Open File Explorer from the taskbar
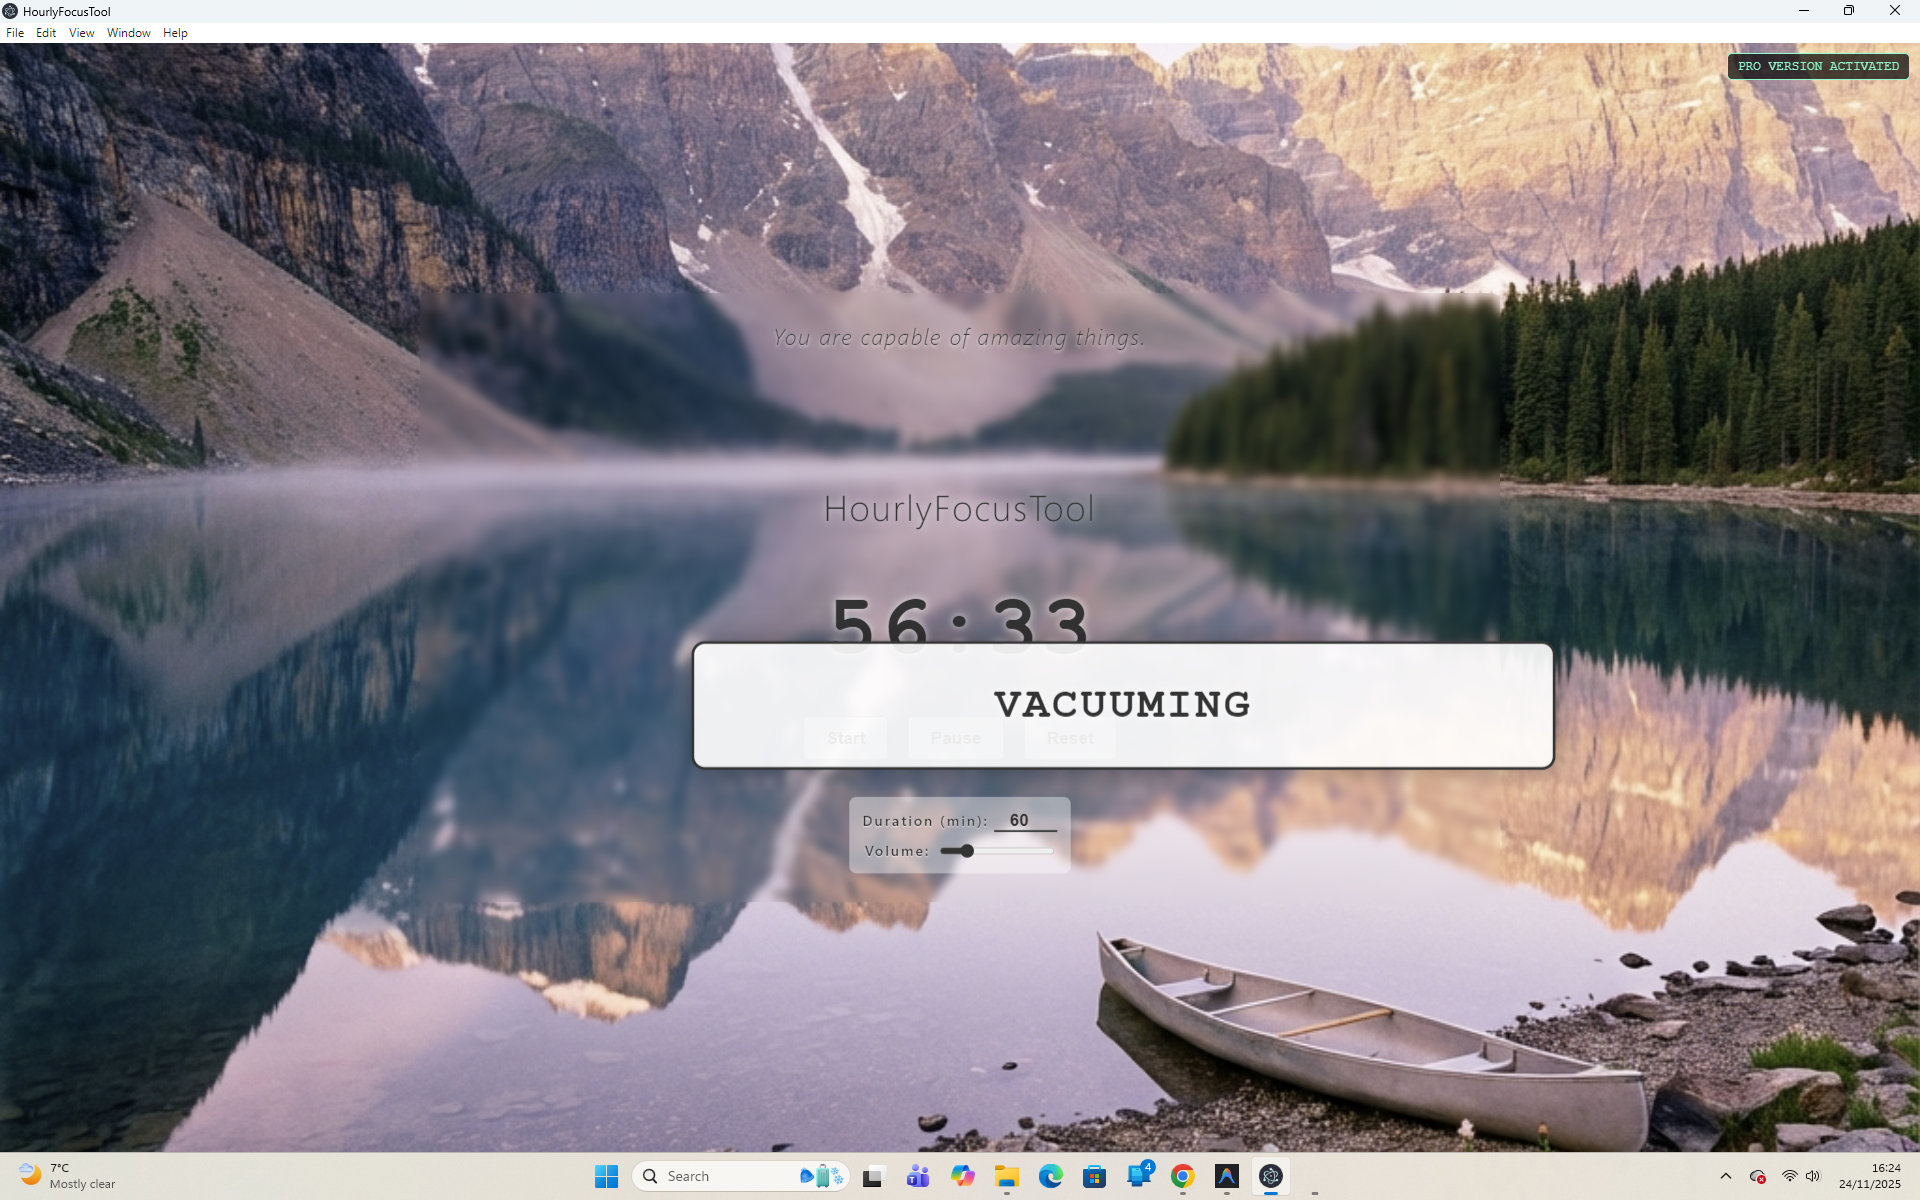The height and width of the screenshot is (1200, 1920). [1006, 1176]
